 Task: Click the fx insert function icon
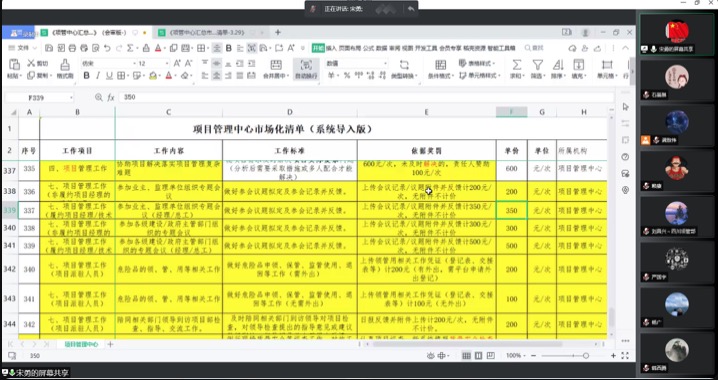(x=111, y=98)
